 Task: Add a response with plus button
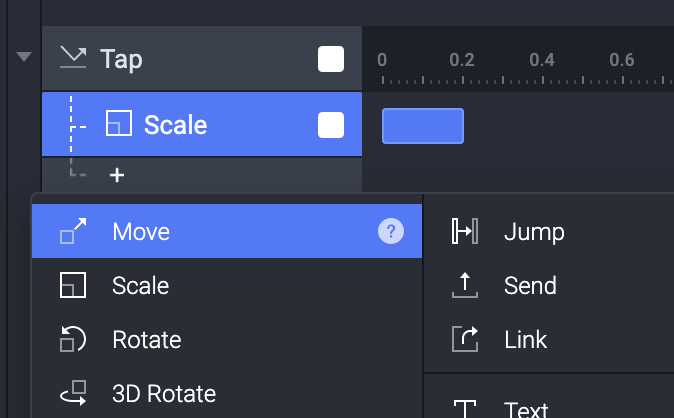[x=117, y=175]
